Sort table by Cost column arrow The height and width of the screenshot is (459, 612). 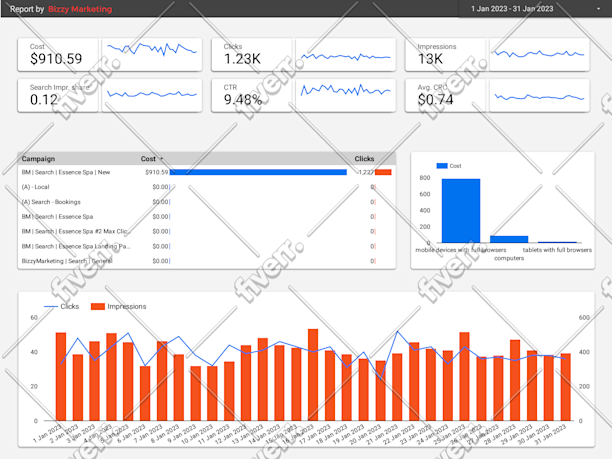pyautogui.click(x=162, y=159)
